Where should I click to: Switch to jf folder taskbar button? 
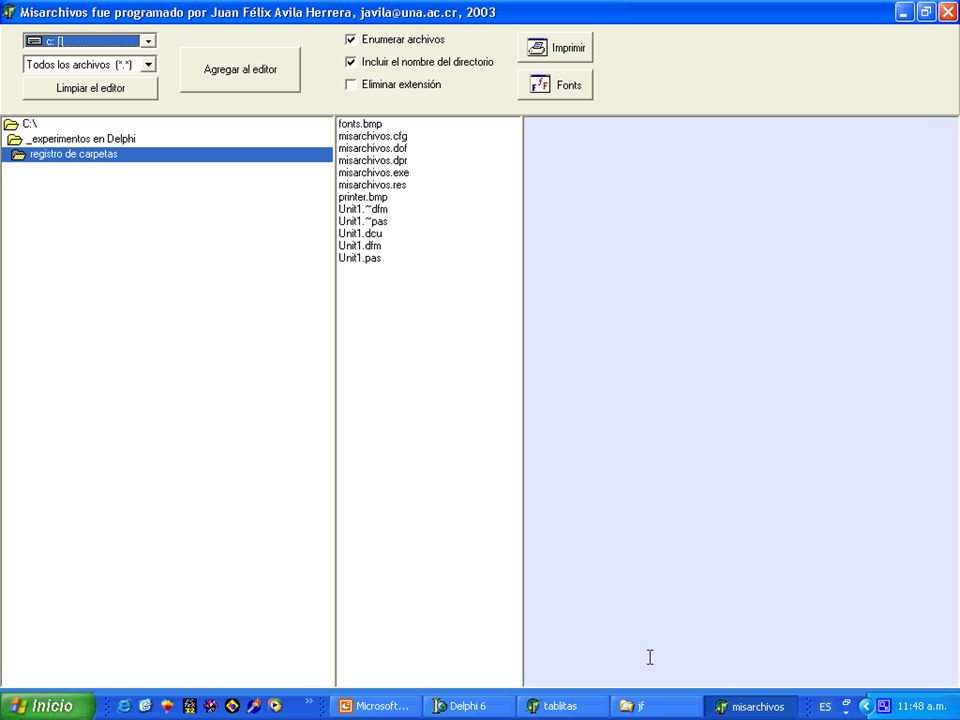[x=656, y=707]
